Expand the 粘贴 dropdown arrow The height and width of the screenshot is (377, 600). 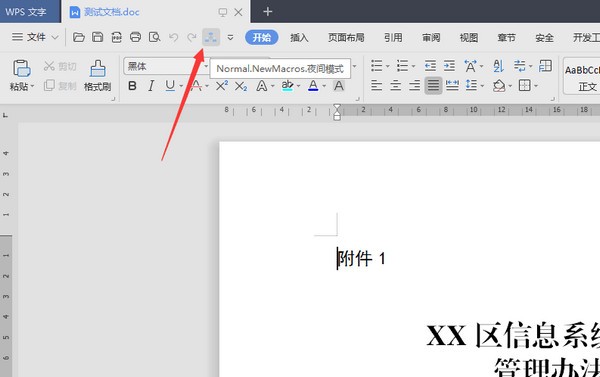[x=32, y=86]
